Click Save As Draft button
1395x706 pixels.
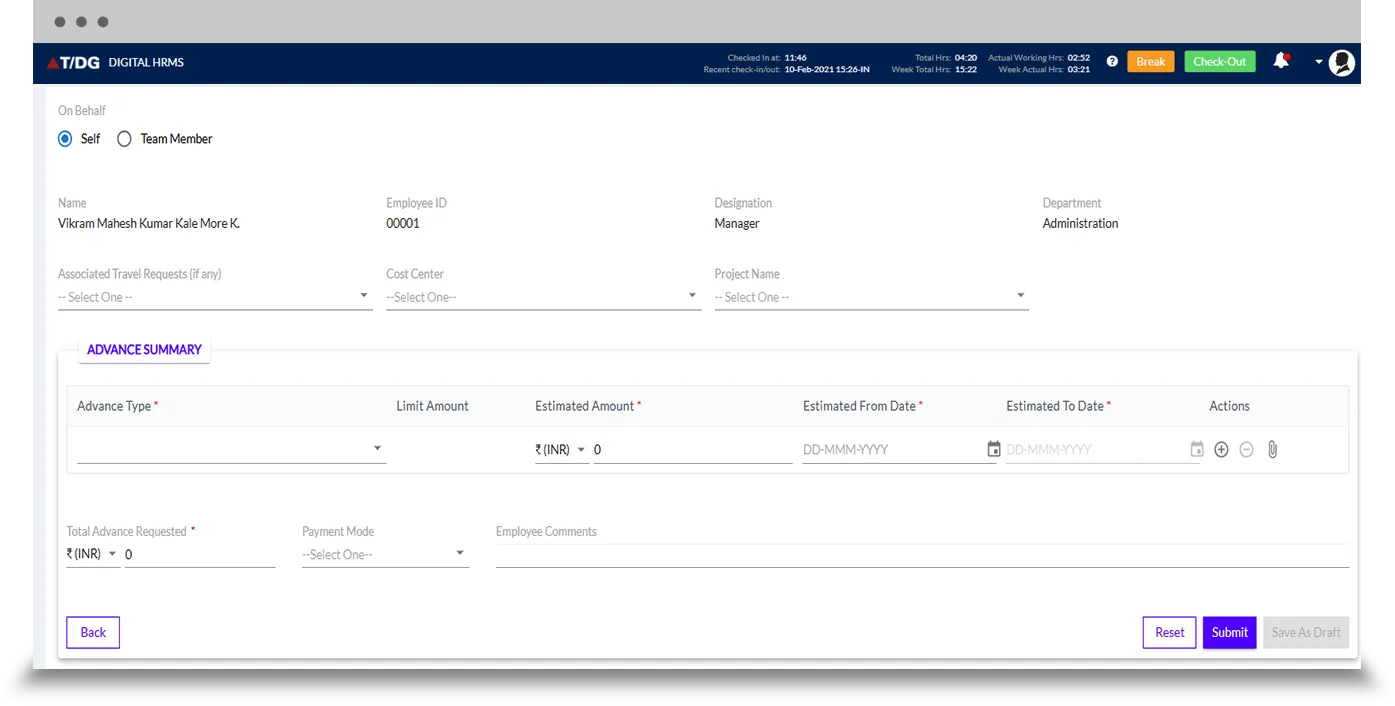(x=1306, y=632)
